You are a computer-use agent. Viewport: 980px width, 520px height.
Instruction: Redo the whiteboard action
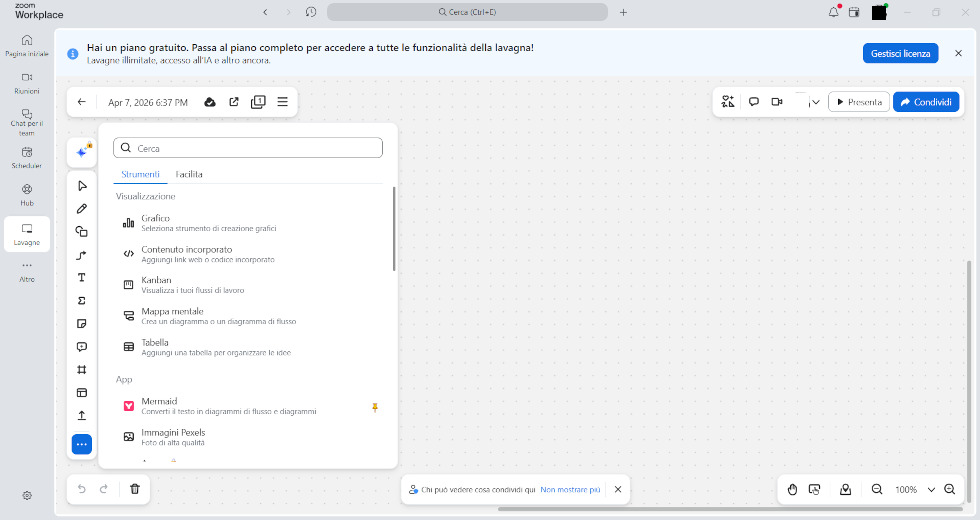click(104, 489)
